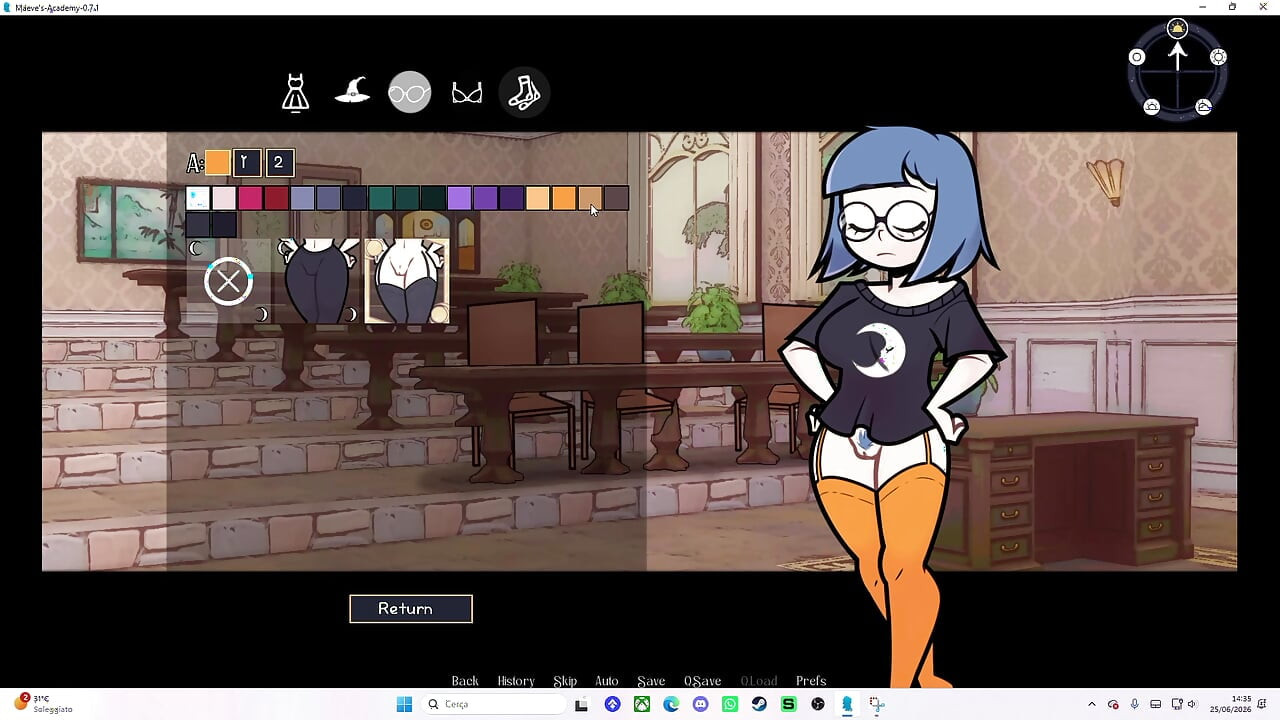The height and width of the screenshot is (720, 1280).
Task: Pick the bright purple color swatch
Action: click(x=459, y=198)
